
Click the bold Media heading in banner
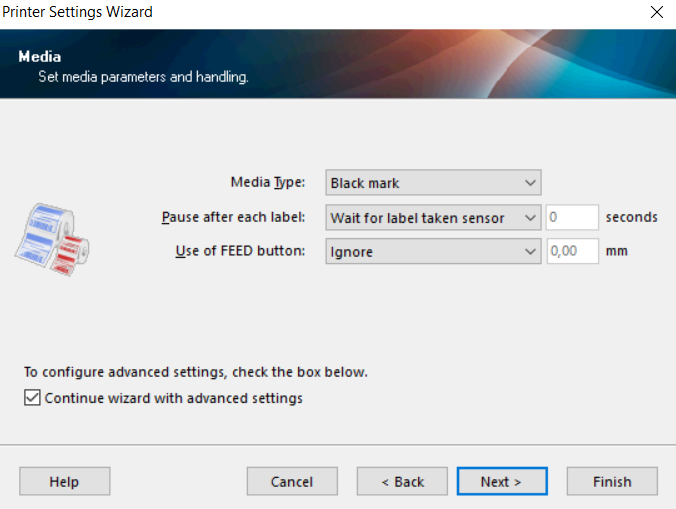click(40, 57)
